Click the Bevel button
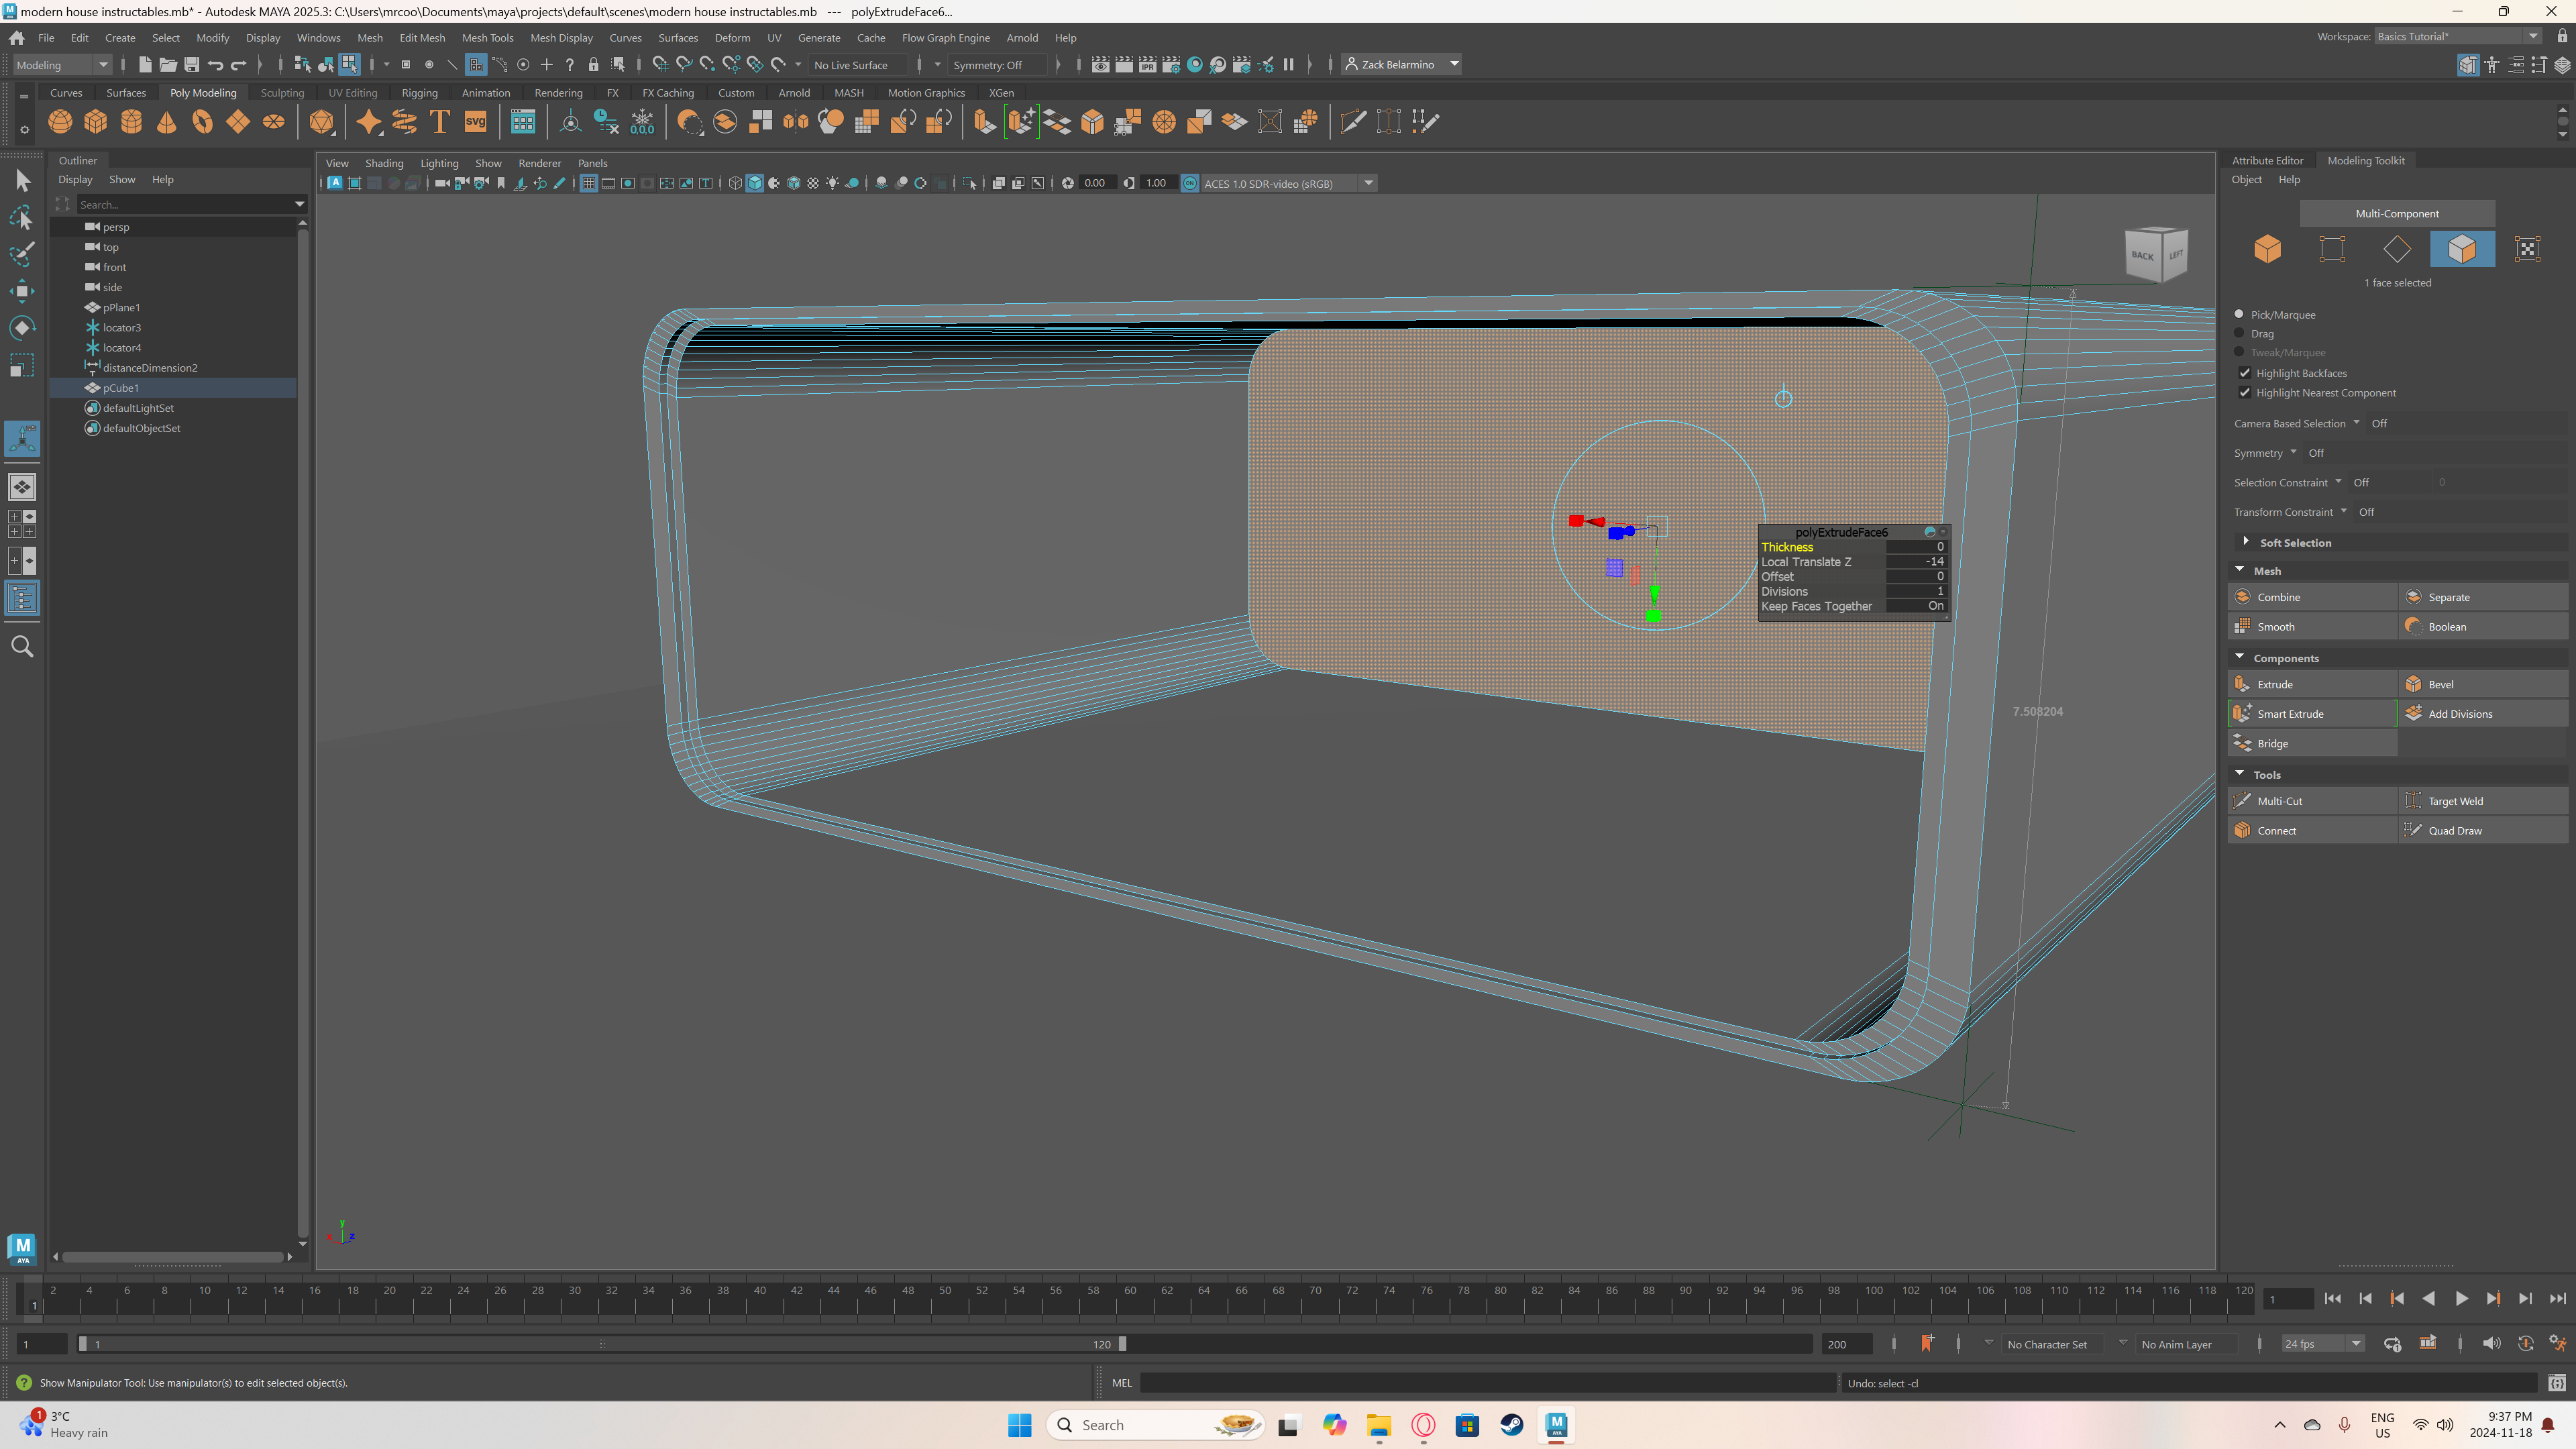Image resolution: width=2576 pixels, height=1449 pixels. (2483, 684)
